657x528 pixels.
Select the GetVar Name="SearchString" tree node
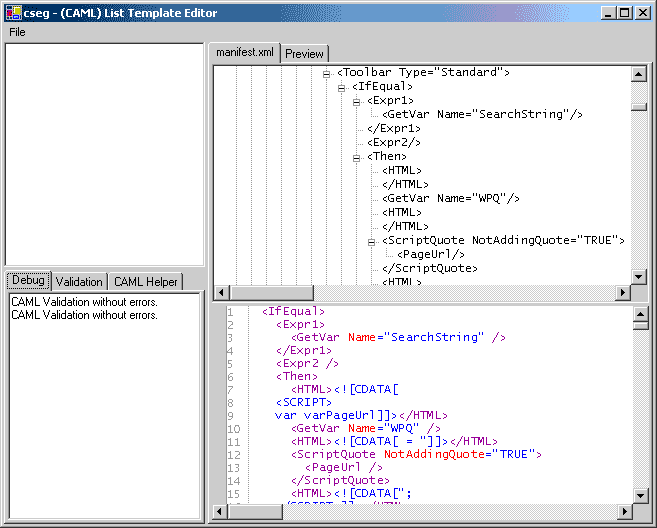pyautogui.click(x=482, y=114)
